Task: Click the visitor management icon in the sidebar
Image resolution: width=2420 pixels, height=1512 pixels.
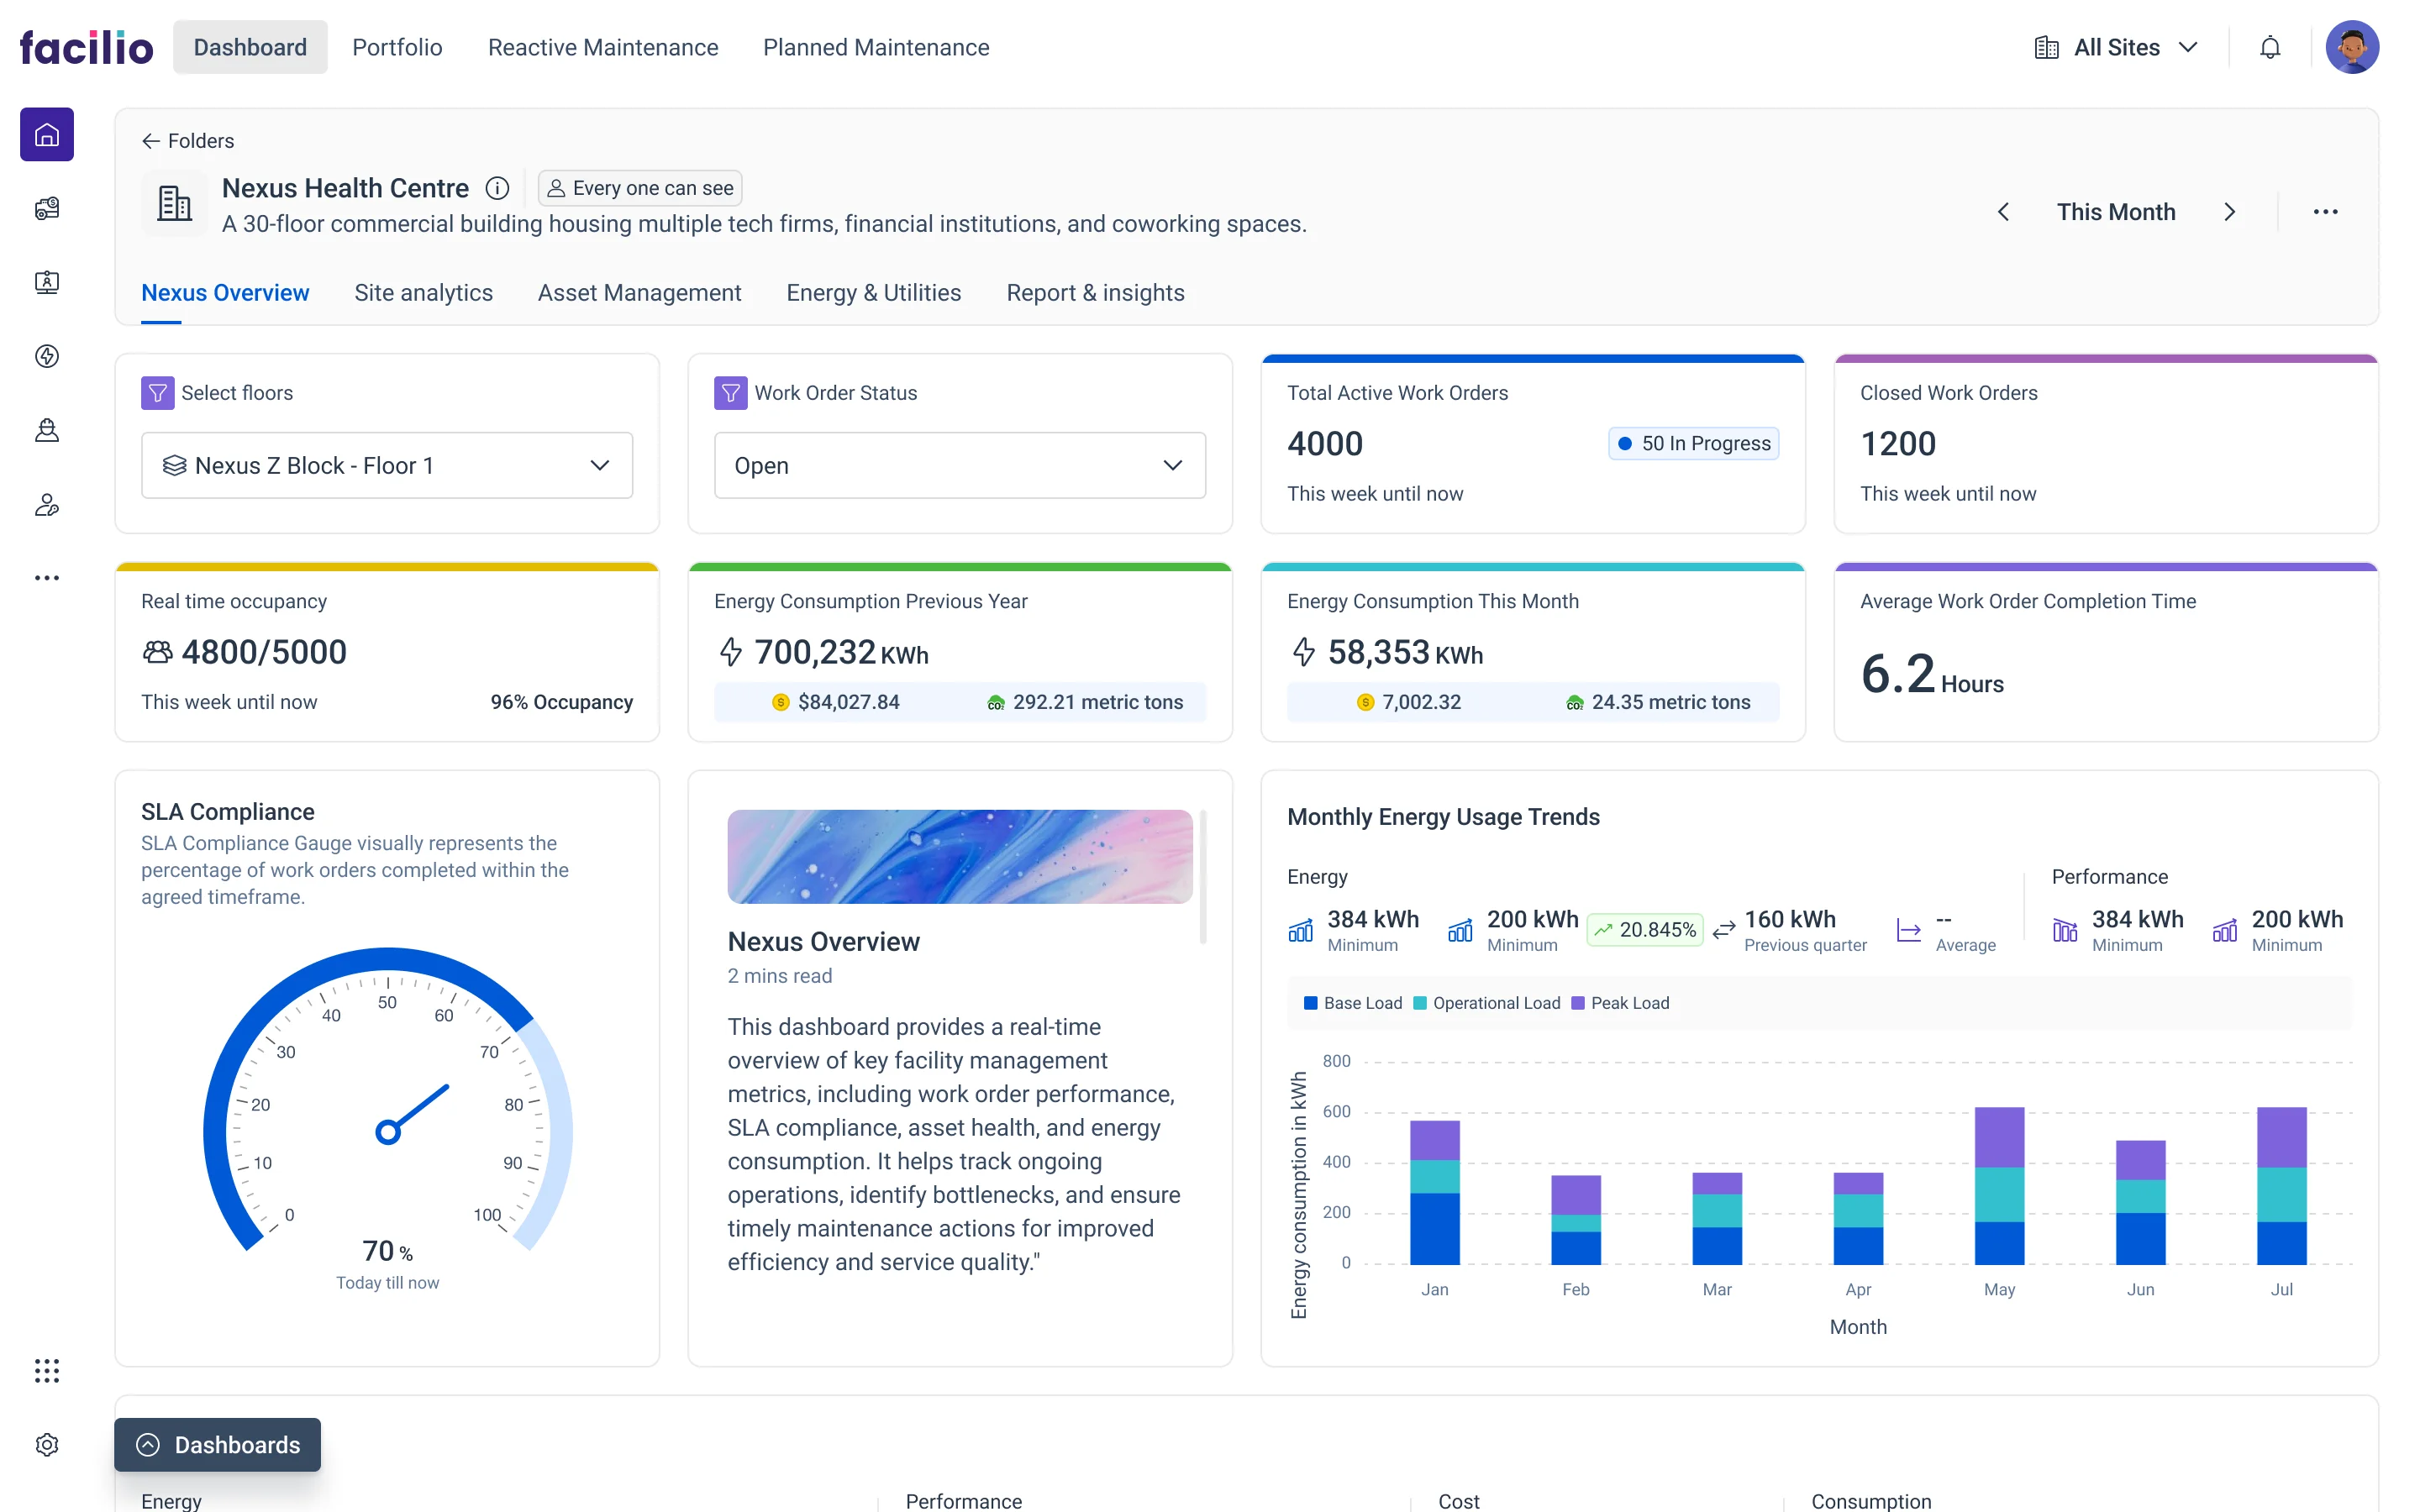Action: [47, 282]
